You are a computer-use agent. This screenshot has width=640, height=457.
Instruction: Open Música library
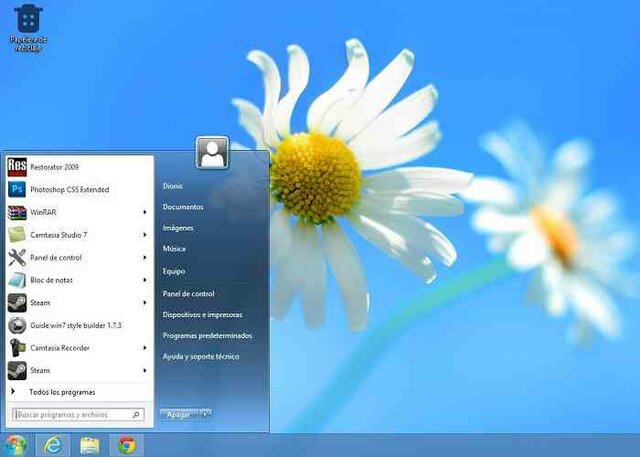tap(174, 249)
